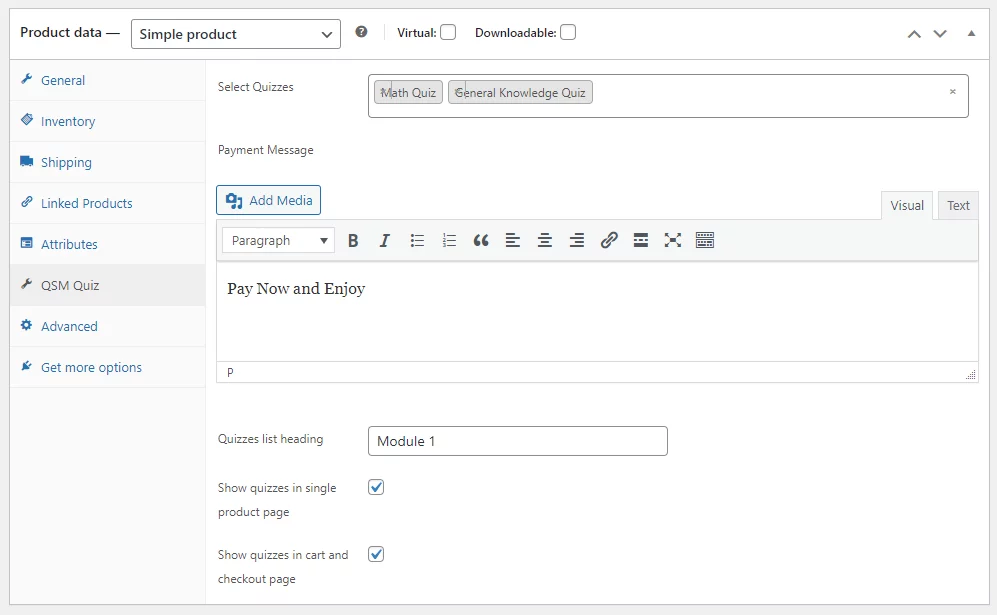Open the Simple product type dropdown

click(x=236, y=34)
